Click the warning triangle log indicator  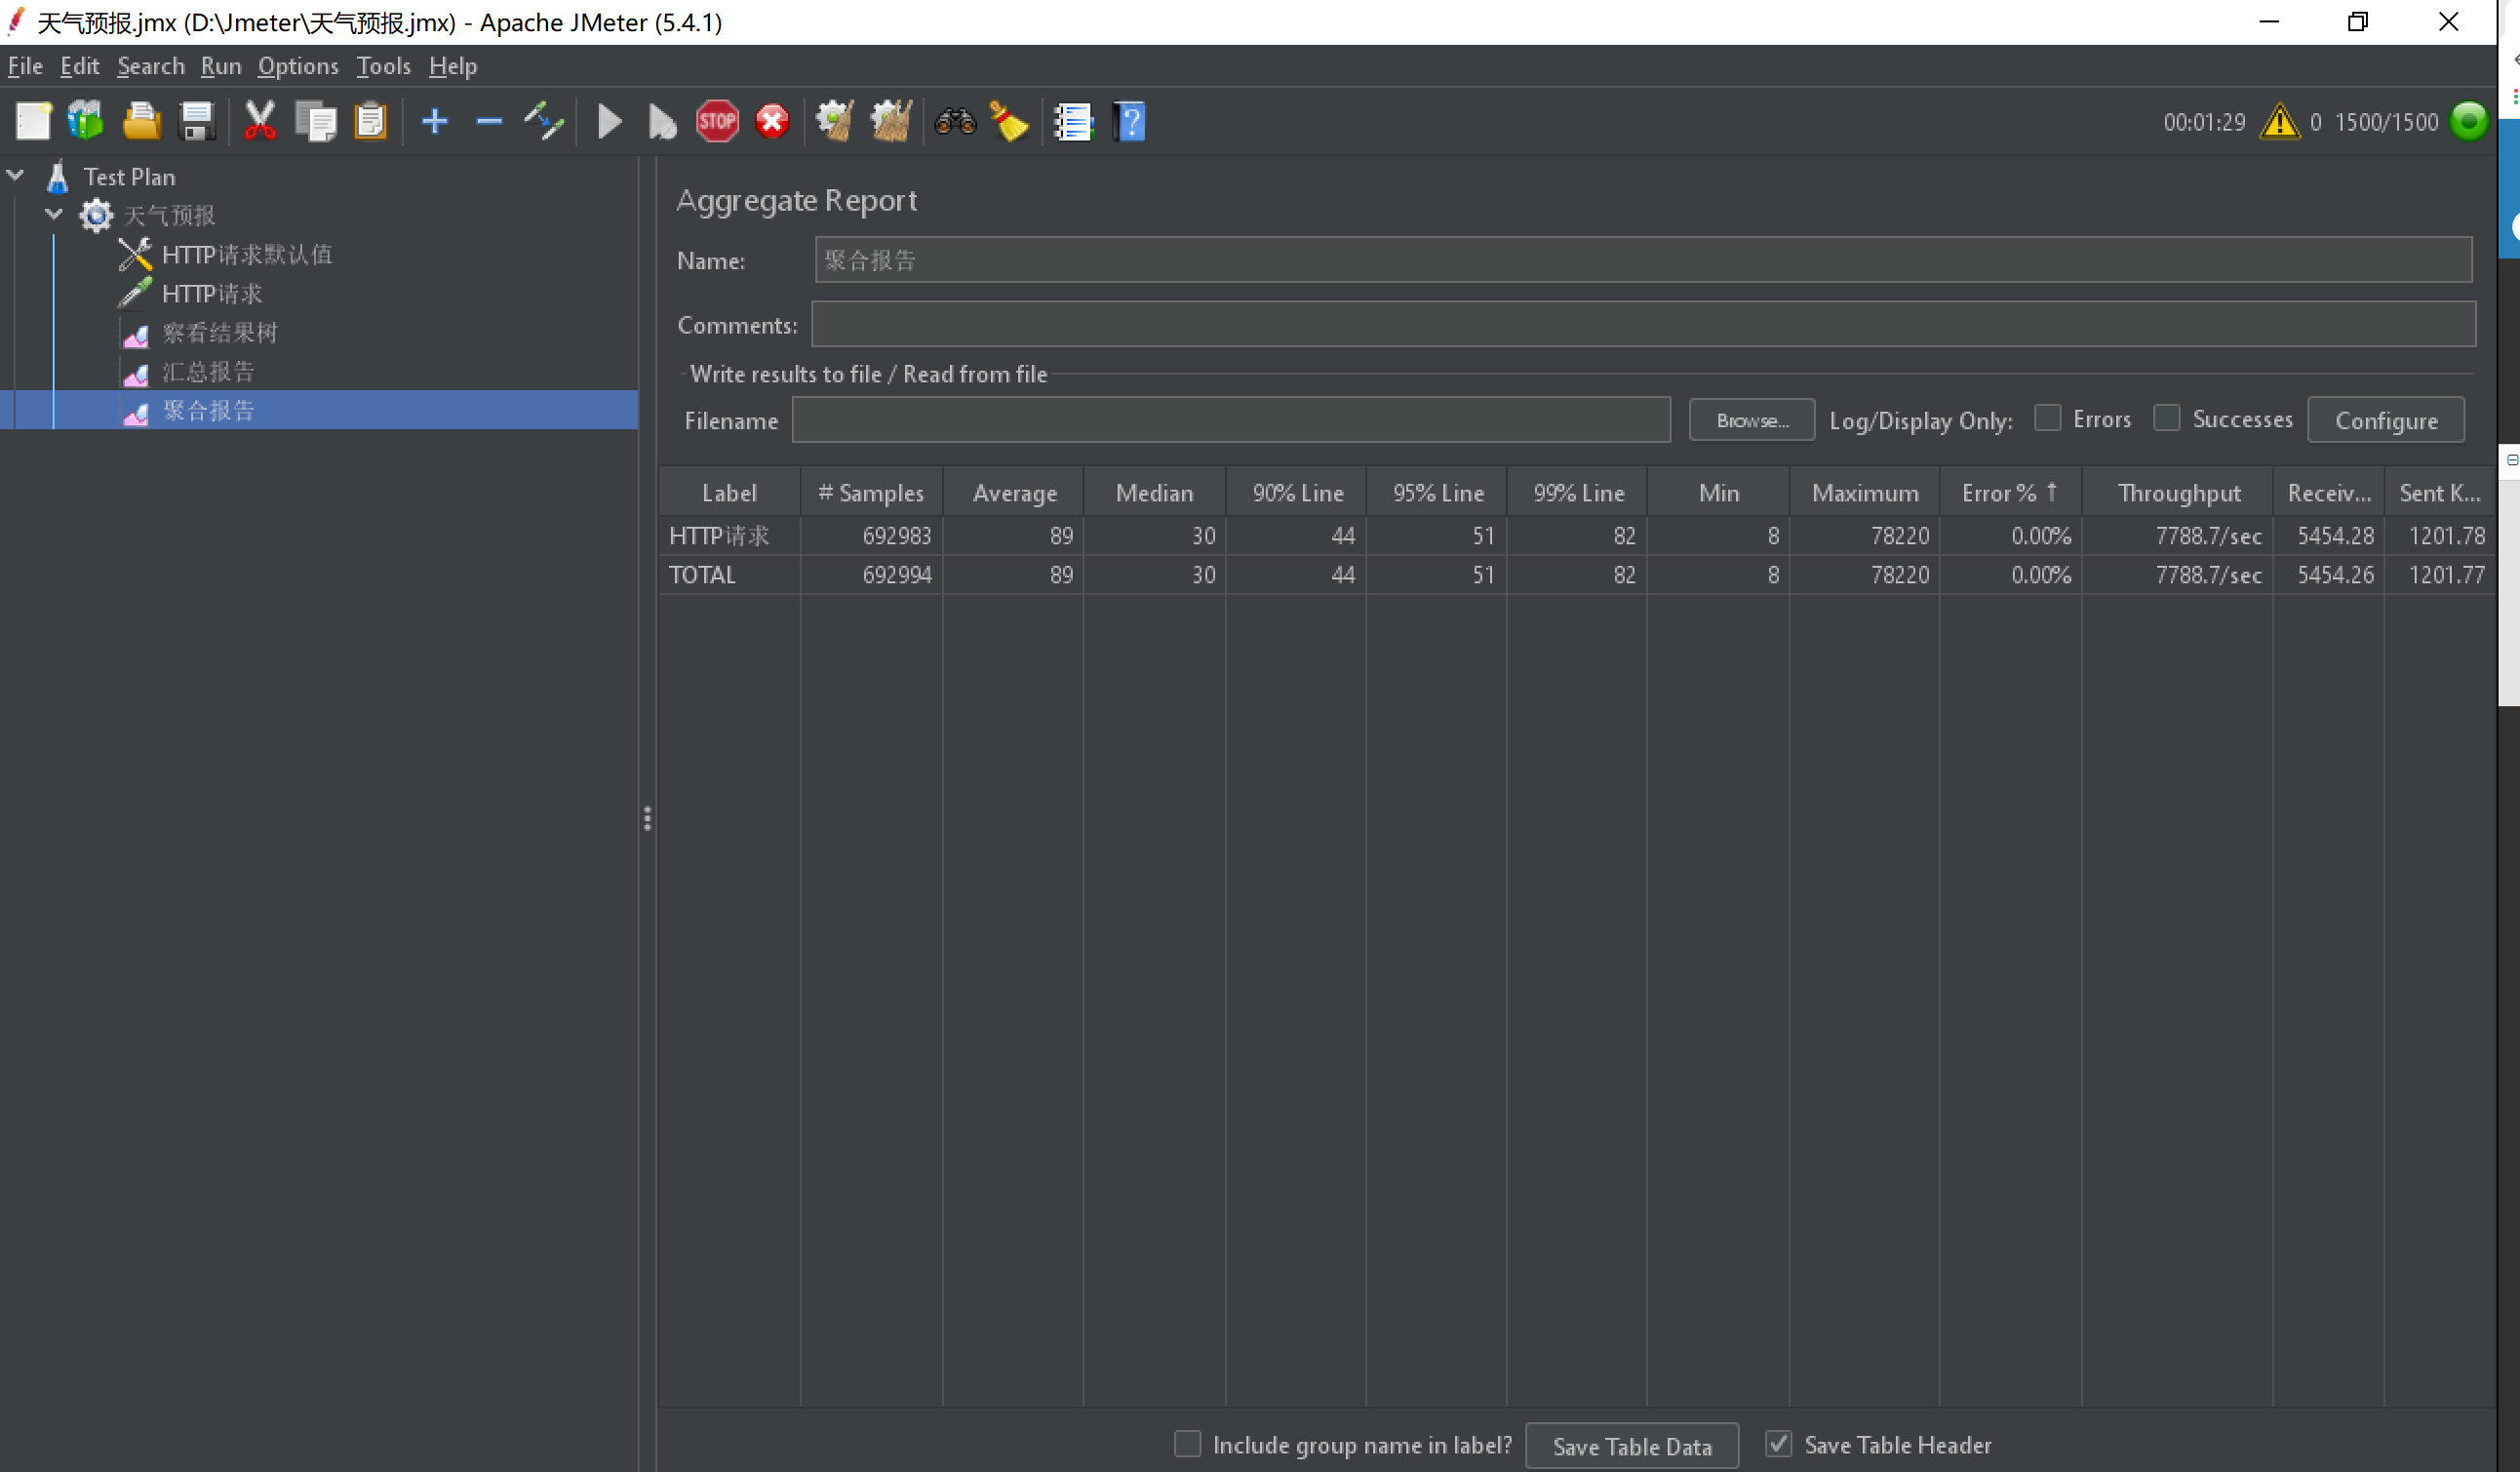point(2279,122)
